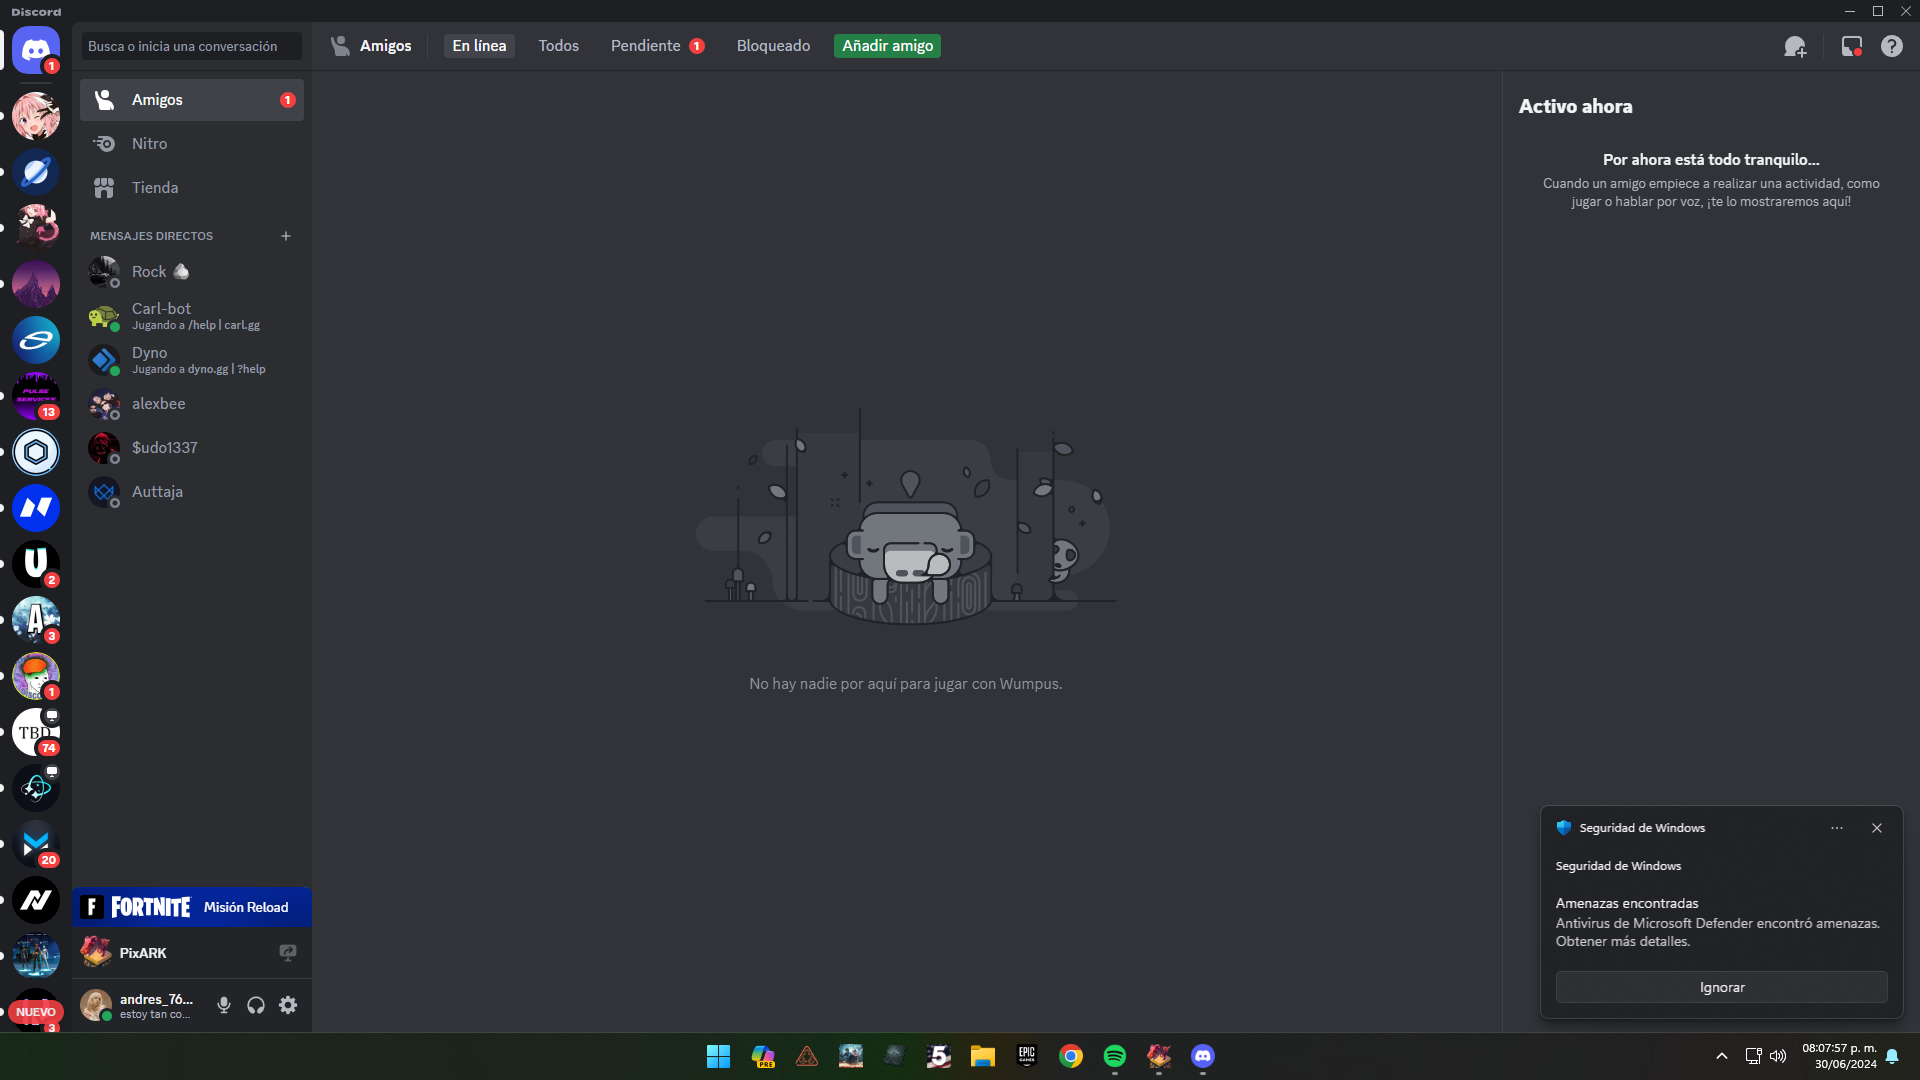
Task: Open the pink-haired anime avatar server
Action: pos(36,116)
